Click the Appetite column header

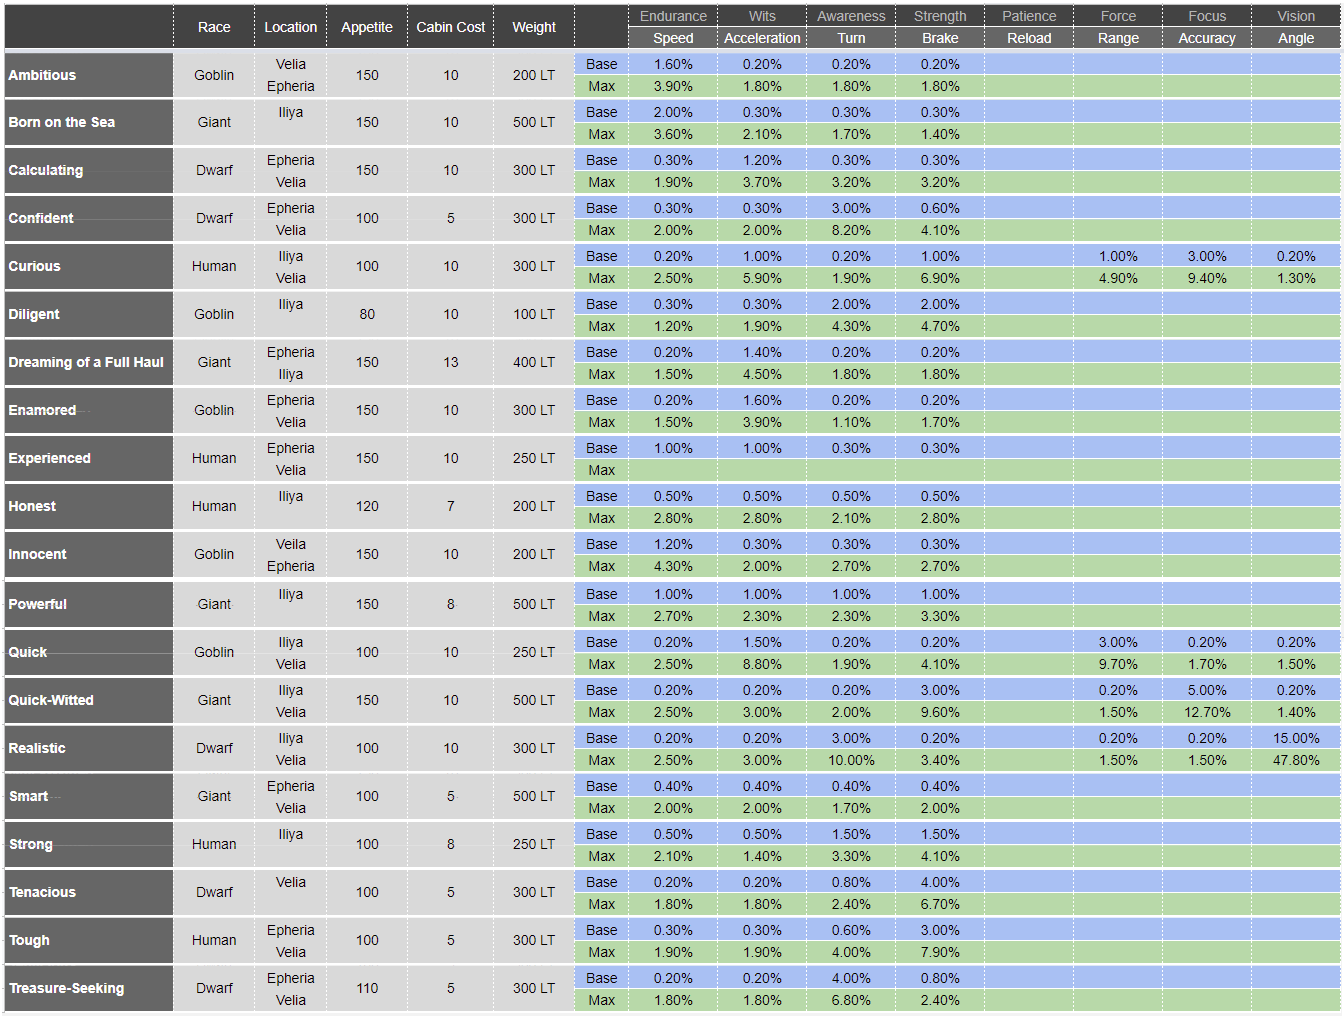(x=367, y=27)
